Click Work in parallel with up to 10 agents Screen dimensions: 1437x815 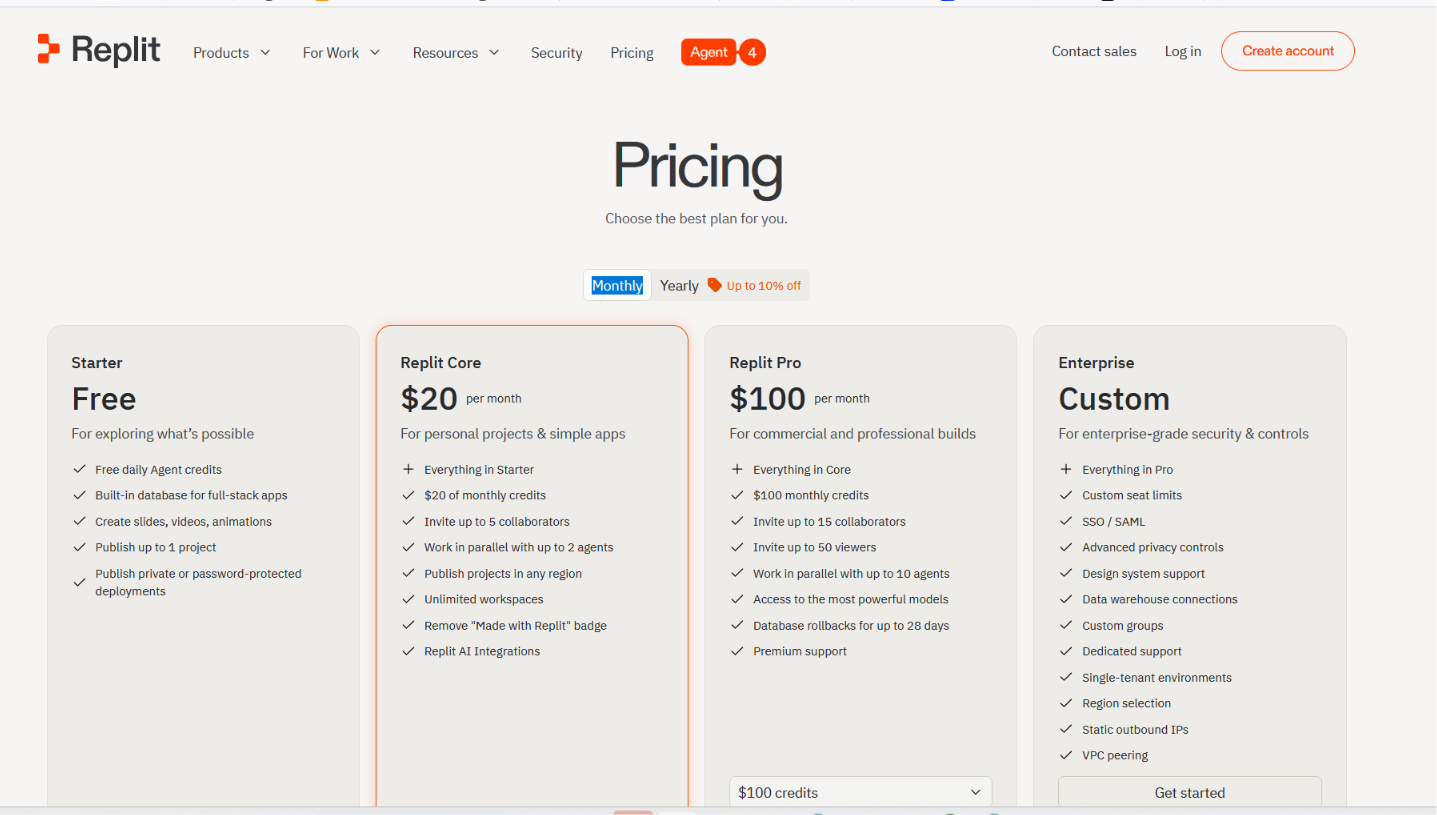coord(851,573)
